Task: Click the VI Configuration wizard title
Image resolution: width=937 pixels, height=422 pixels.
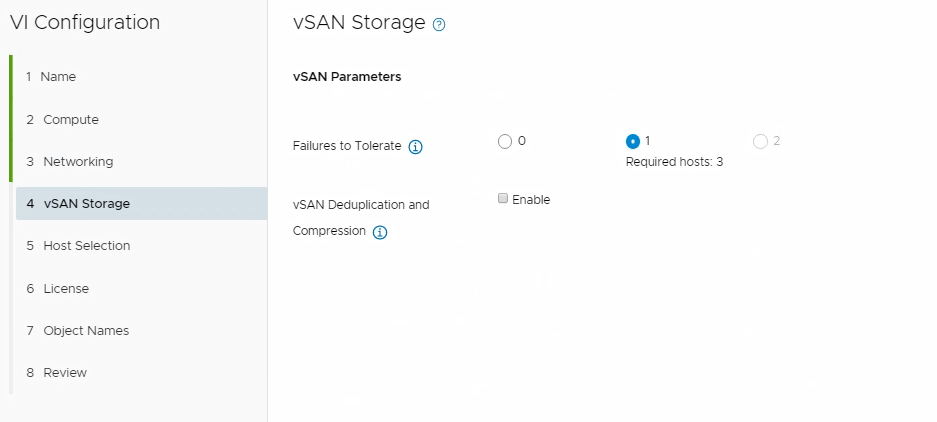Action: (x=85, y=23)
